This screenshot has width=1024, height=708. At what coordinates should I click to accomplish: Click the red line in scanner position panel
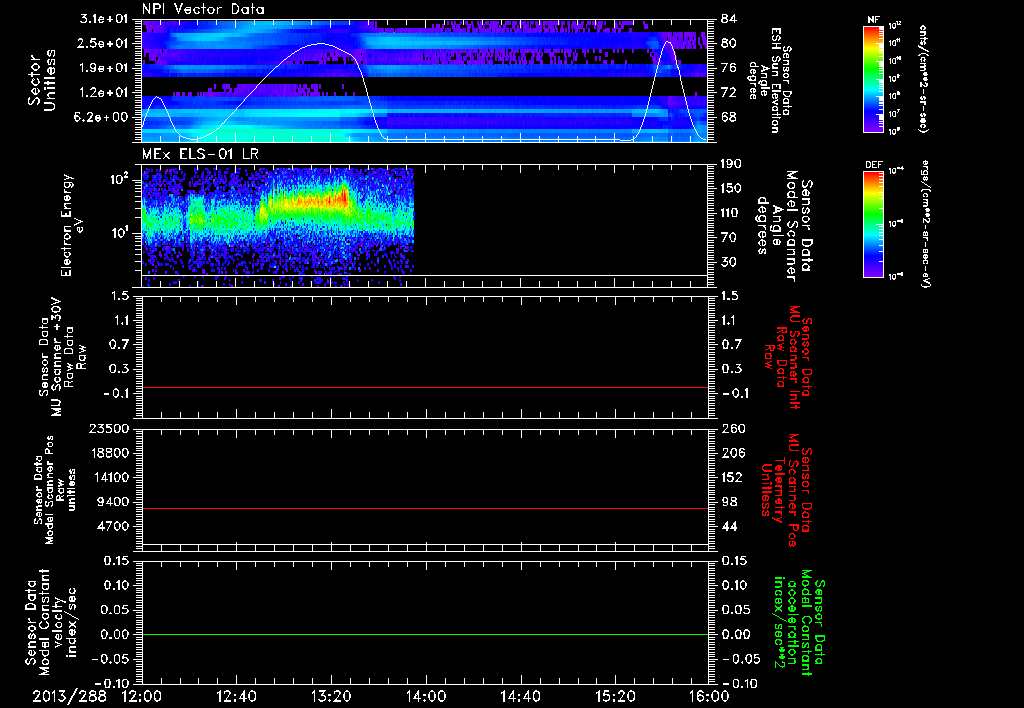[425, 508]
